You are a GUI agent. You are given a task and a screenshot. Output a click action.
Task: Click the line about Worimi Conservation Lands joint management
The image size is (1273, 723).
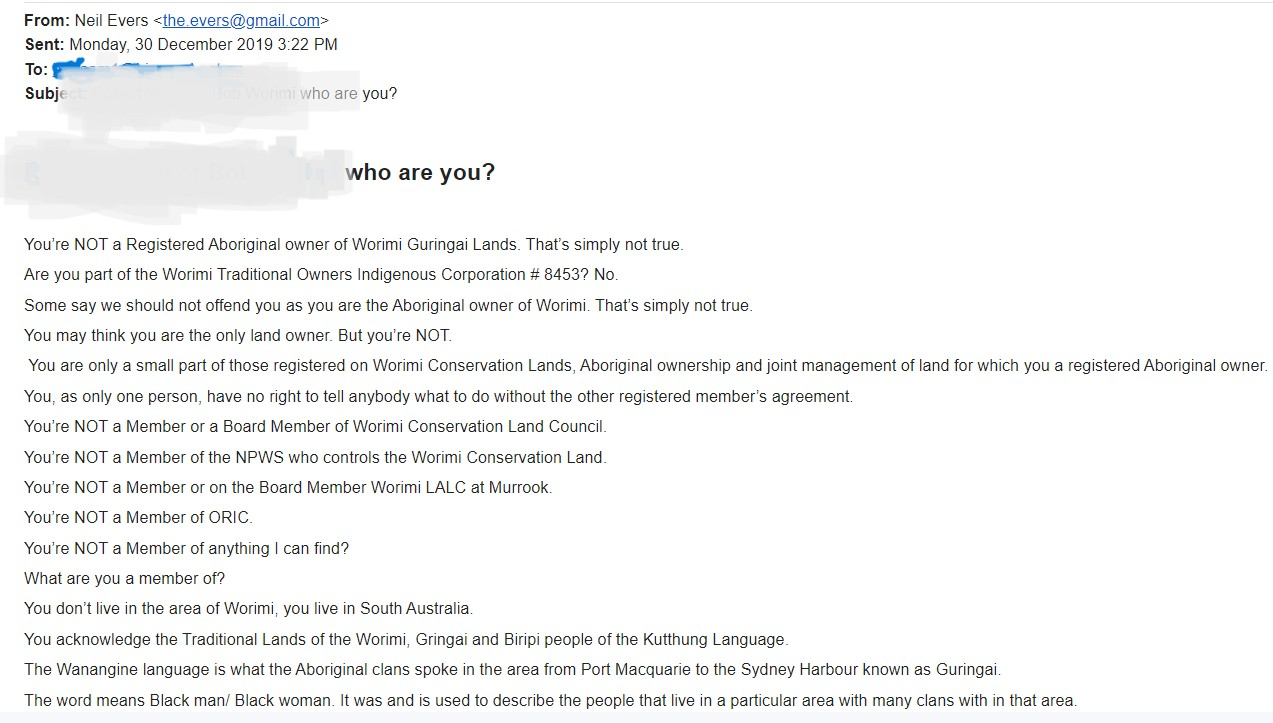[x=647, y=366]
